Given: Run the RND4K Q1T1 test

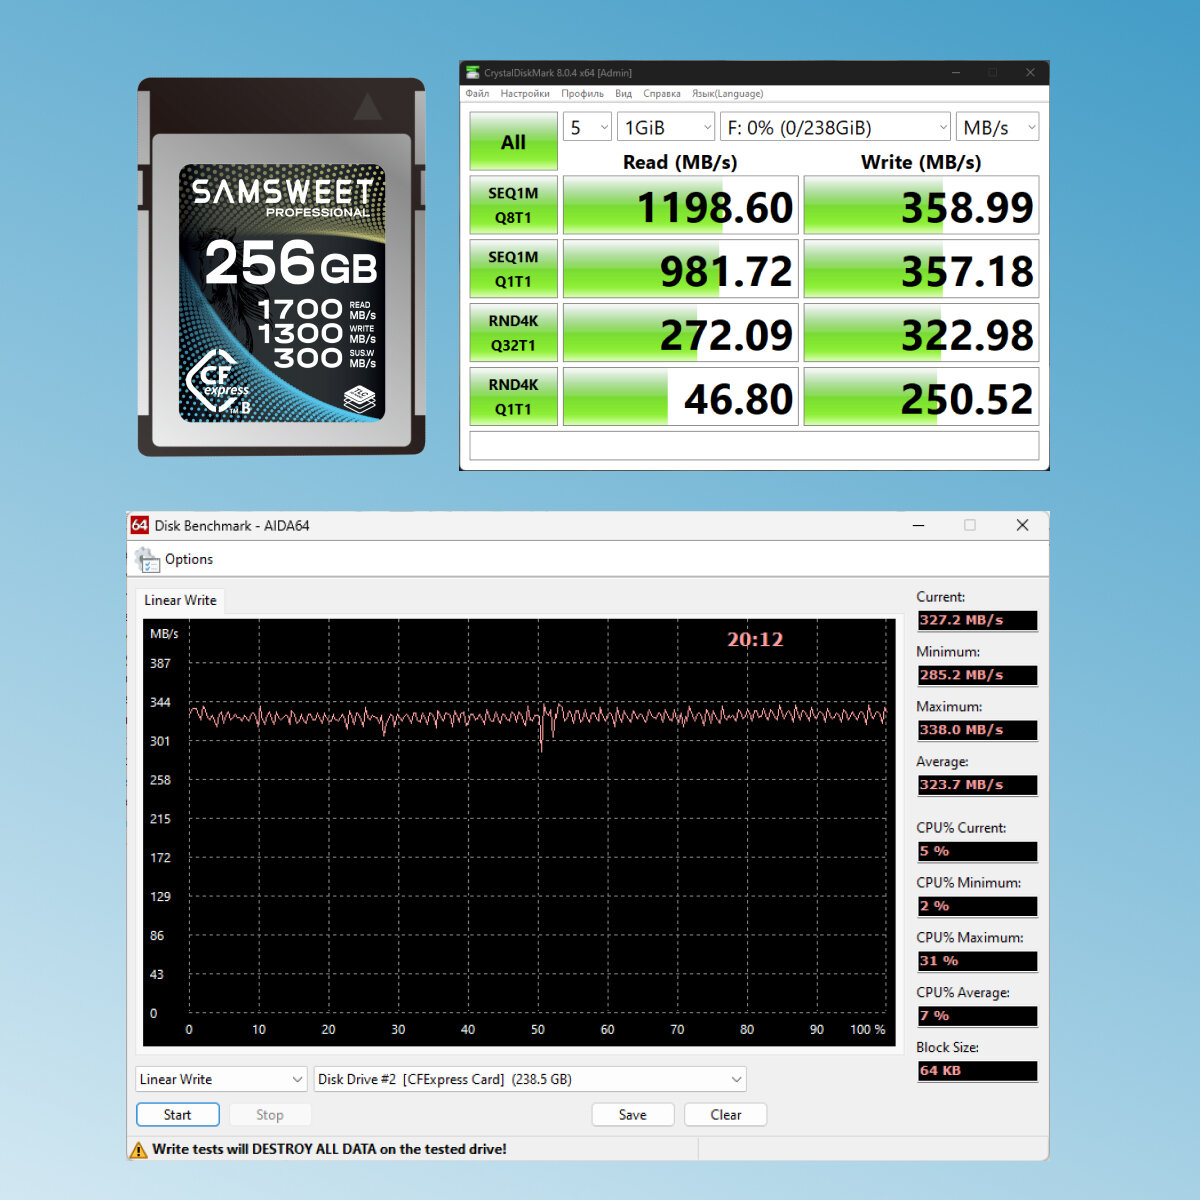Looking at the screenshot, I should [x=513, y=397].
